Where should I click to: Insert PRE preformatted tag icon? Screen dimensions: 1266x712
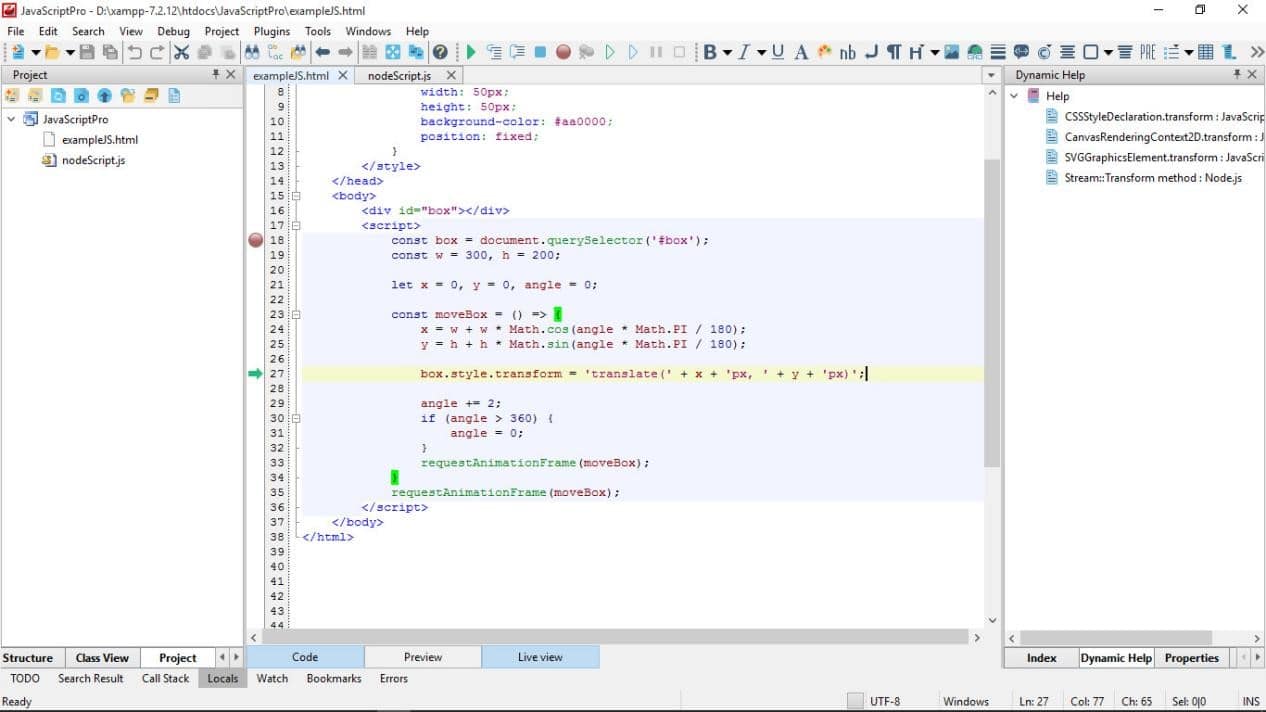tap(1148, 52)
